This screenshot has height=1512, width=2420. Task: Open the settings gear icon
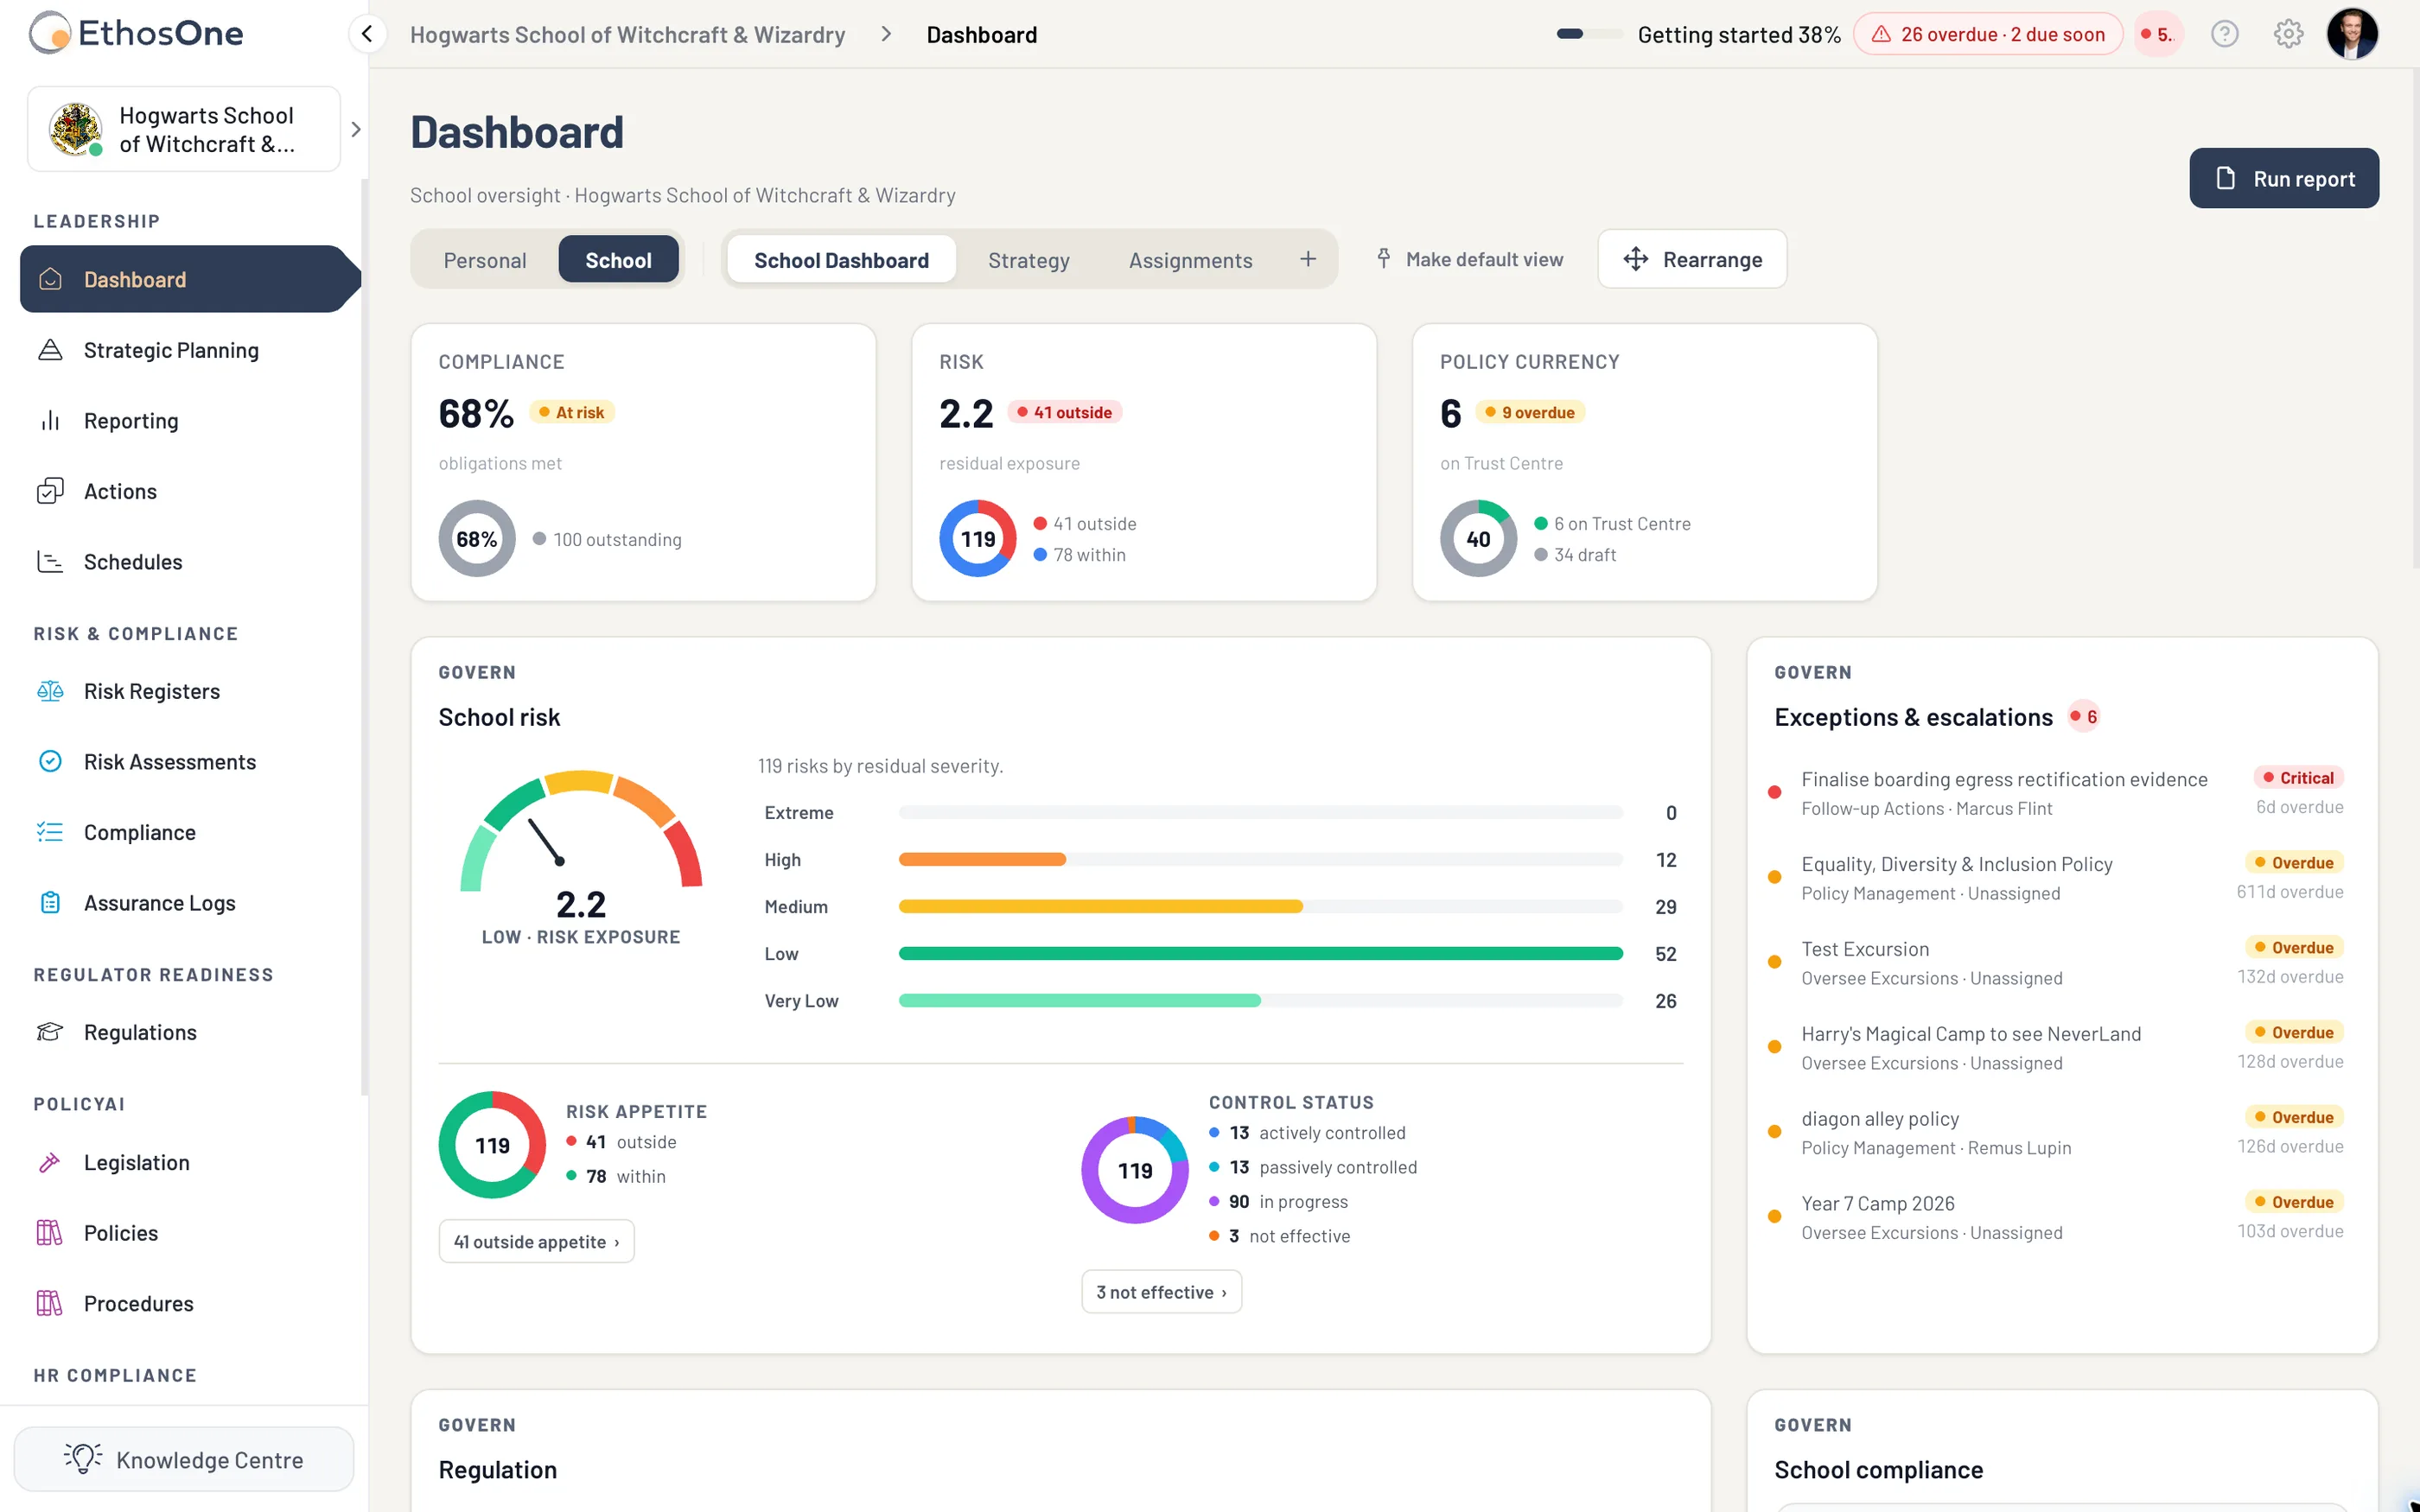point(2288,34)
